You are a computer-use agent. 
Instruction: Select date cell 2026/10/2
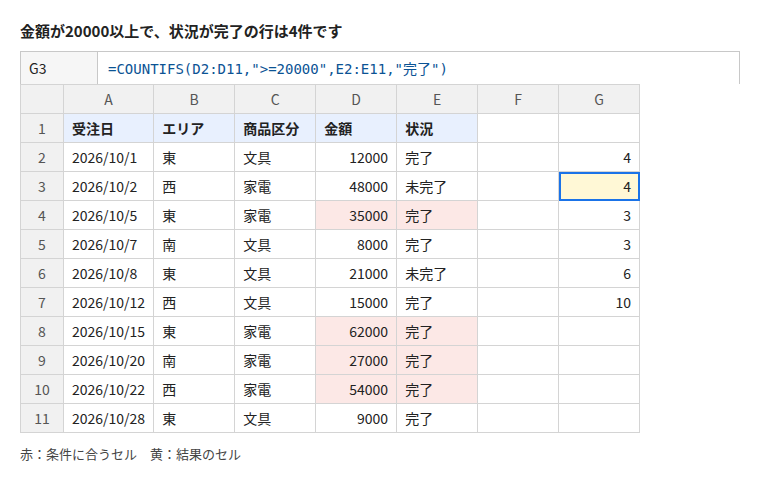pyautogui.click(x=109, y=187)
